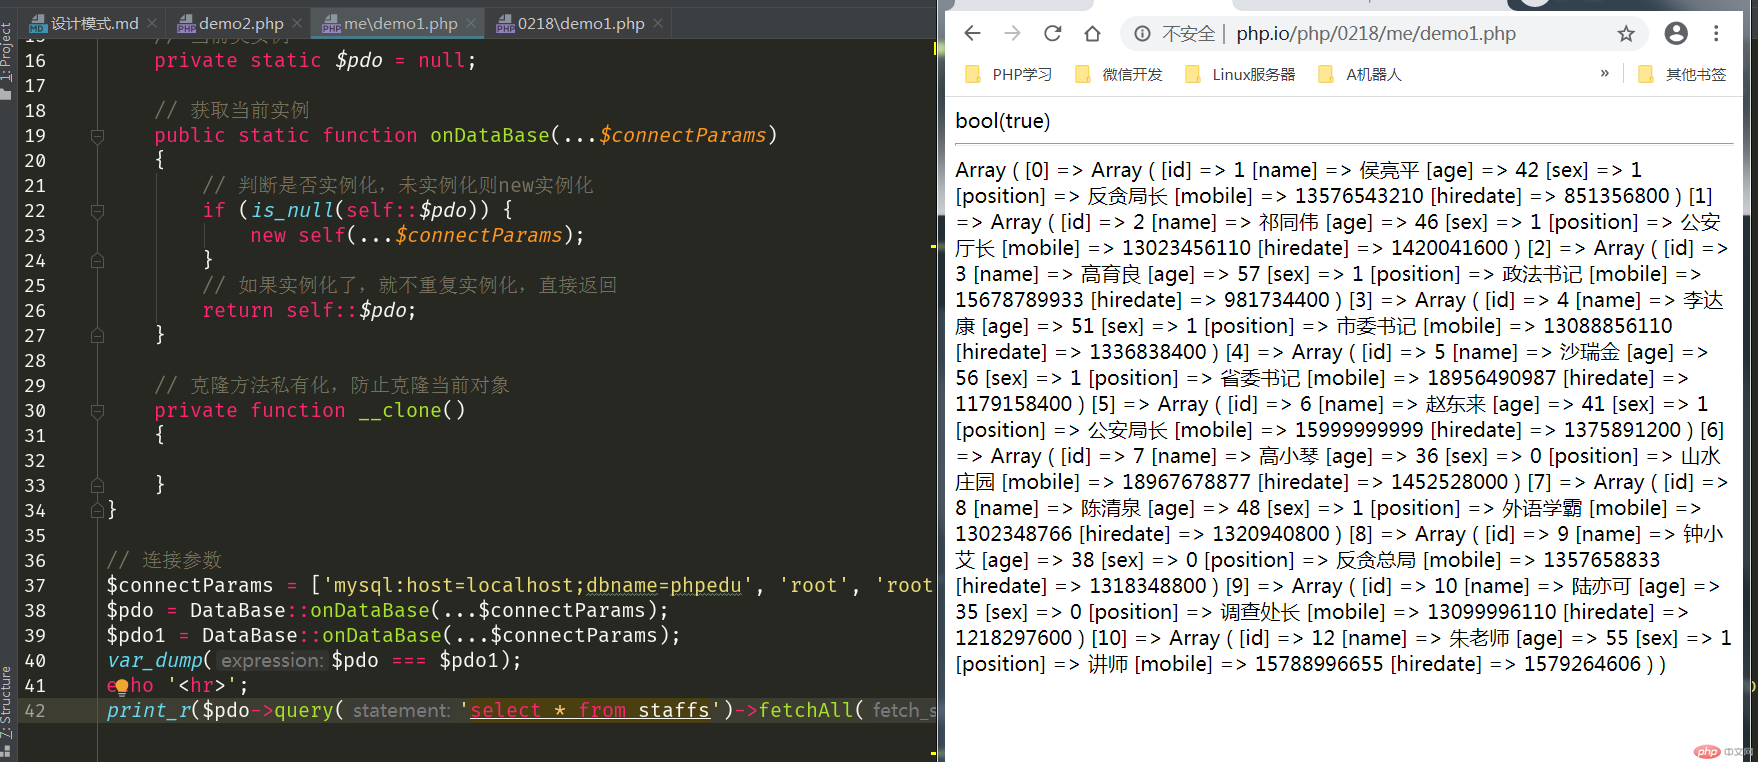The height and width of the screenshot is (762, 1758).
Task: Click 'return self::$pdo;' statement
Action: tap(309, 310)
